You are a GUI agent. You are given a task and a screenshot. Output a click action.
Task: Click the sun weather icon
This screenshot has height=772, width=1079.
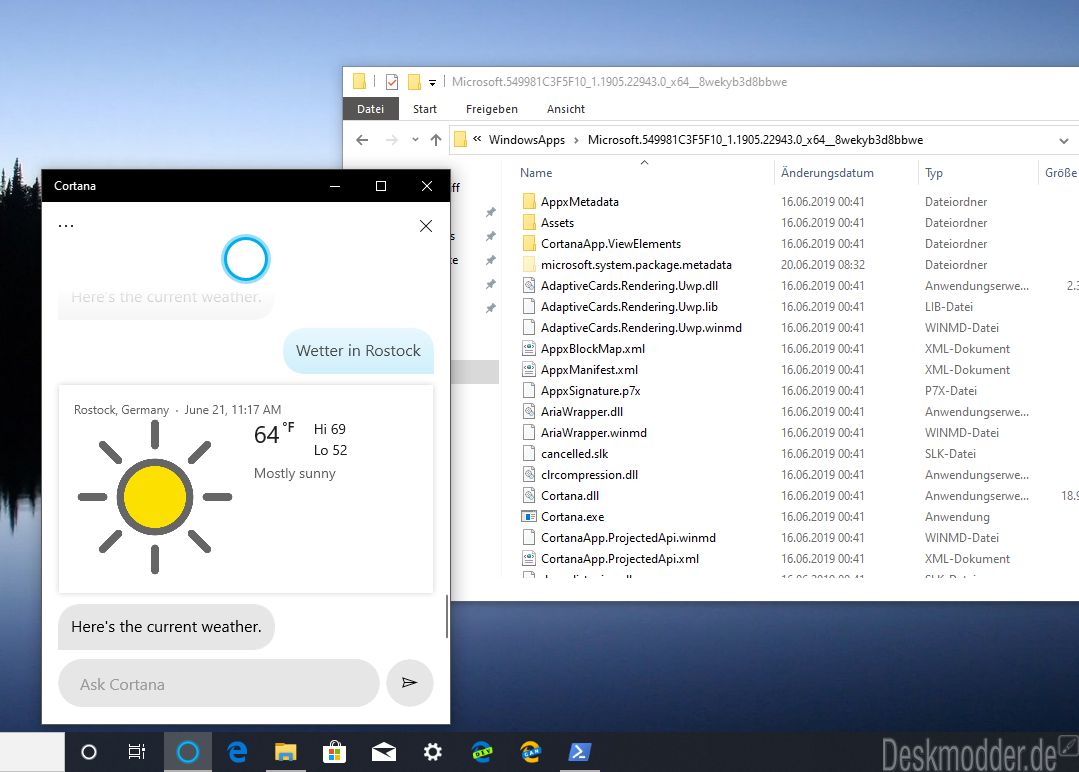pos(155,497)
